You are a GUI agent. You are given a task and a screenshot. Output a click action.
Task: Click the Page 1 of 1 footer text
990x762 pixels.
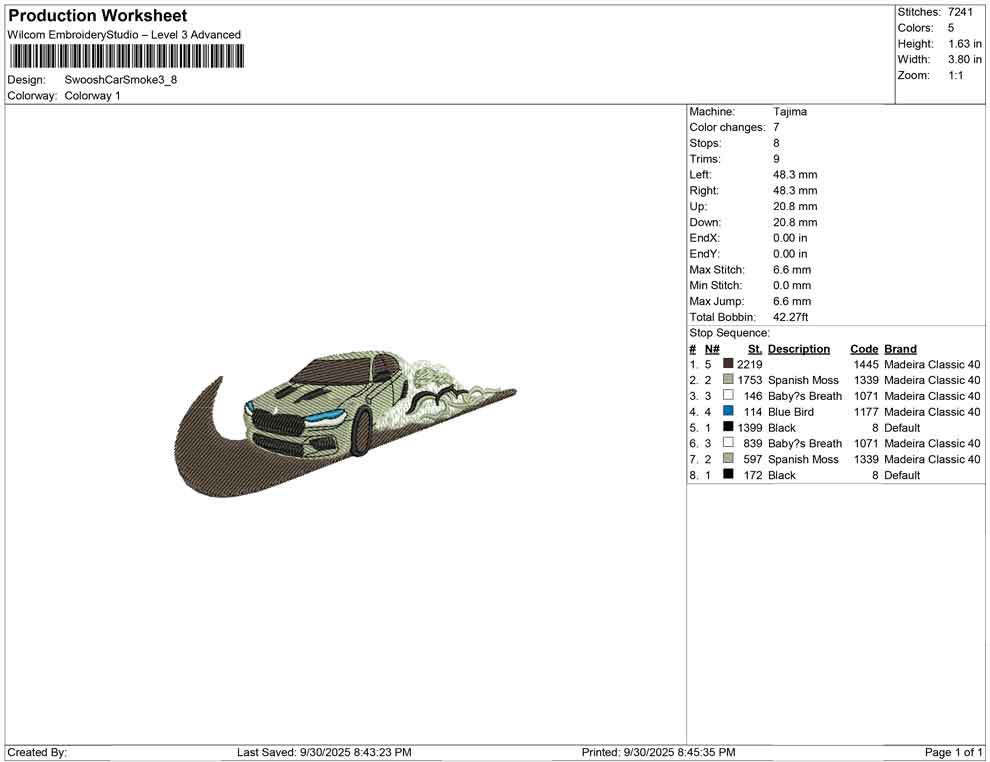[x=954, y=752]
